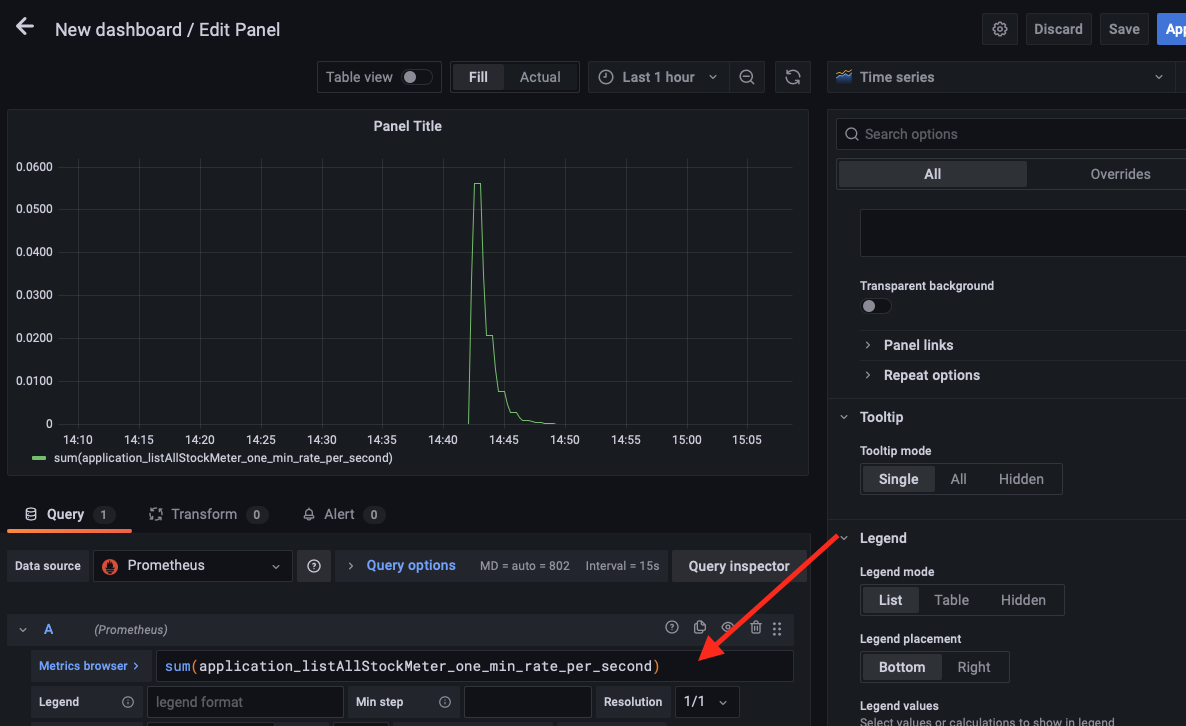Open data source help icon

pyautogui.click(x=314, y=566)
